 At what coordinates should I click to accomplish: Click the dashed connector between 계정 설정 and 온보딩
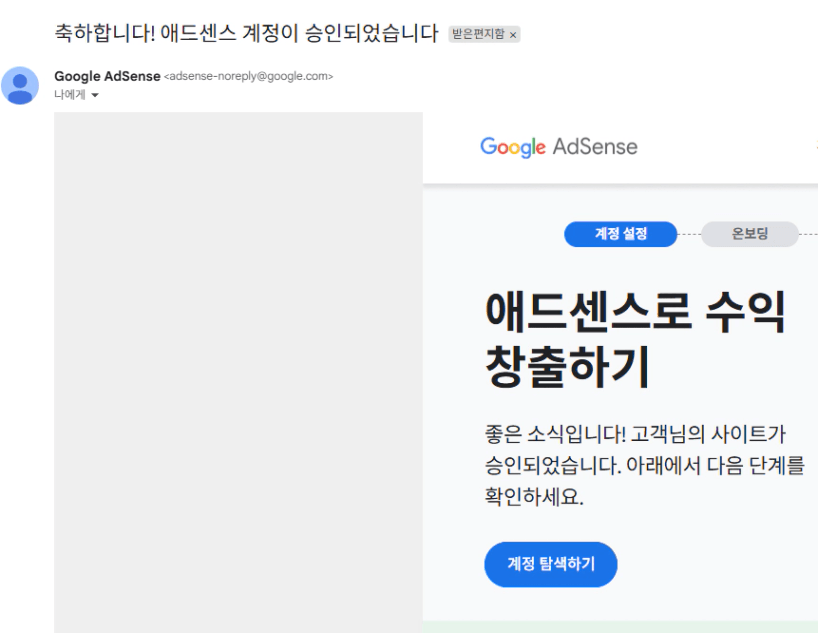689,234
